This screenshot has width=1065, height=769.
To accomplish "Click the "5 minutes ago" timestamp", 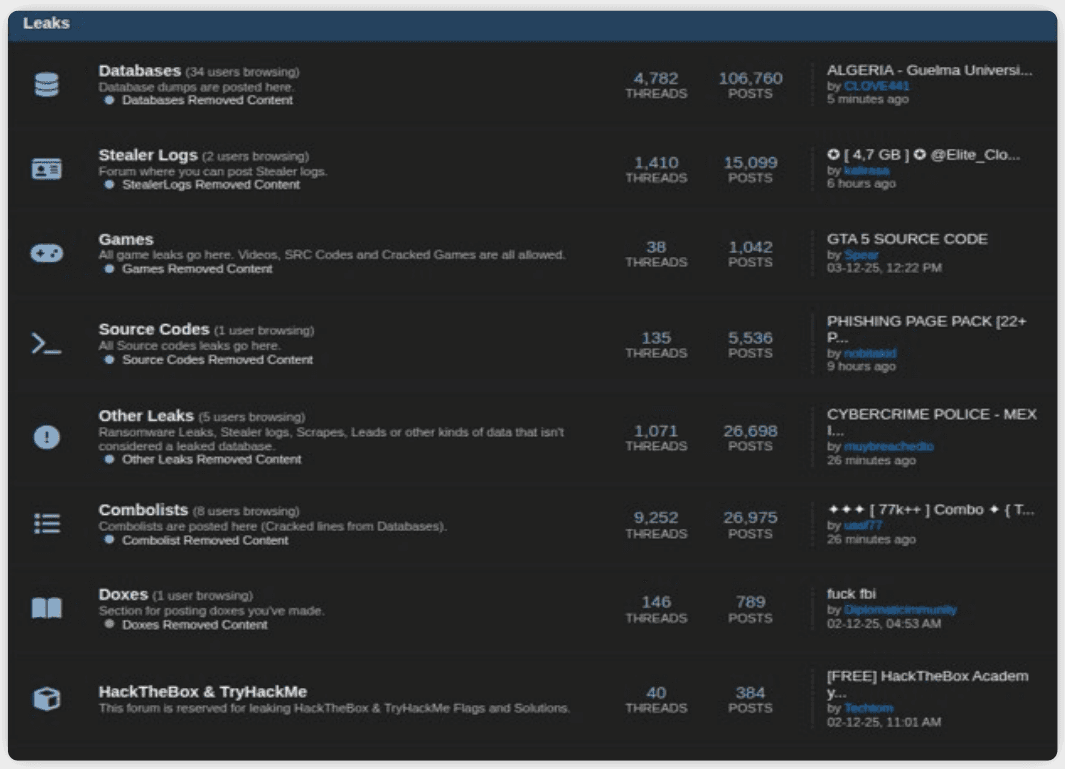I will [867, 99].
